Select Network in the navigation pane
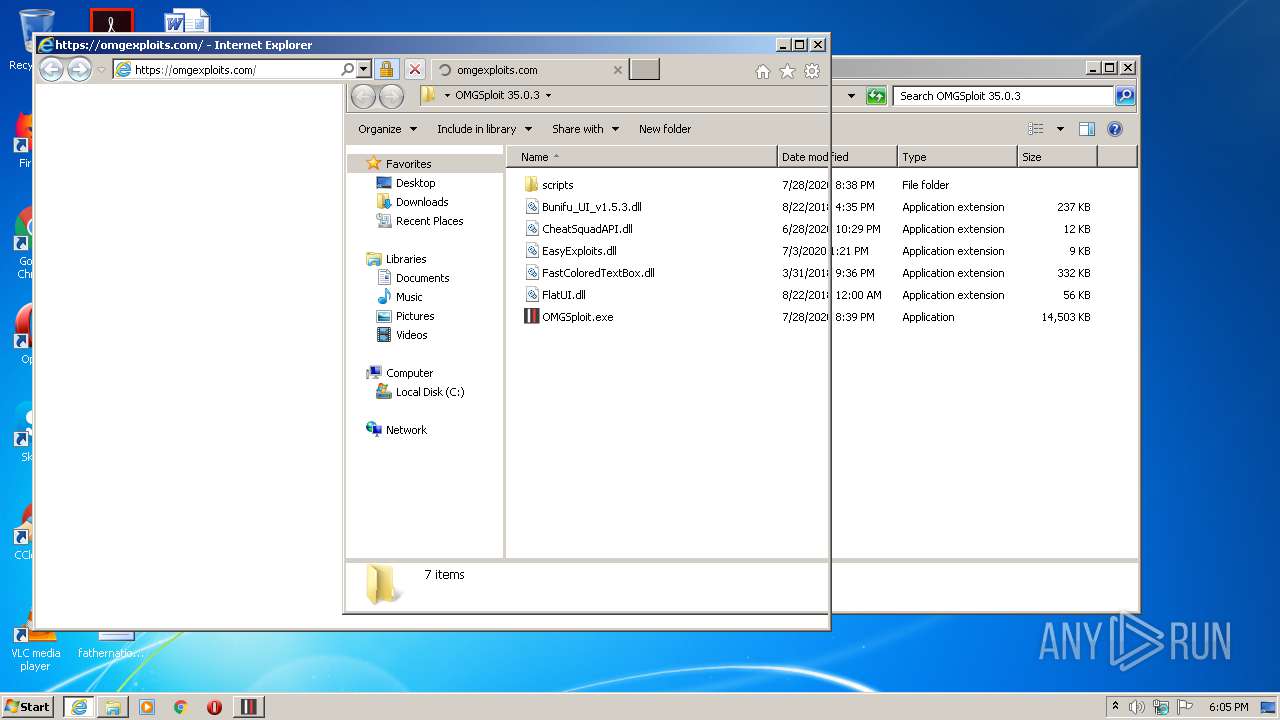This screenshot has height=720, width=1280. pyautogui.click(x=406, y=430)
